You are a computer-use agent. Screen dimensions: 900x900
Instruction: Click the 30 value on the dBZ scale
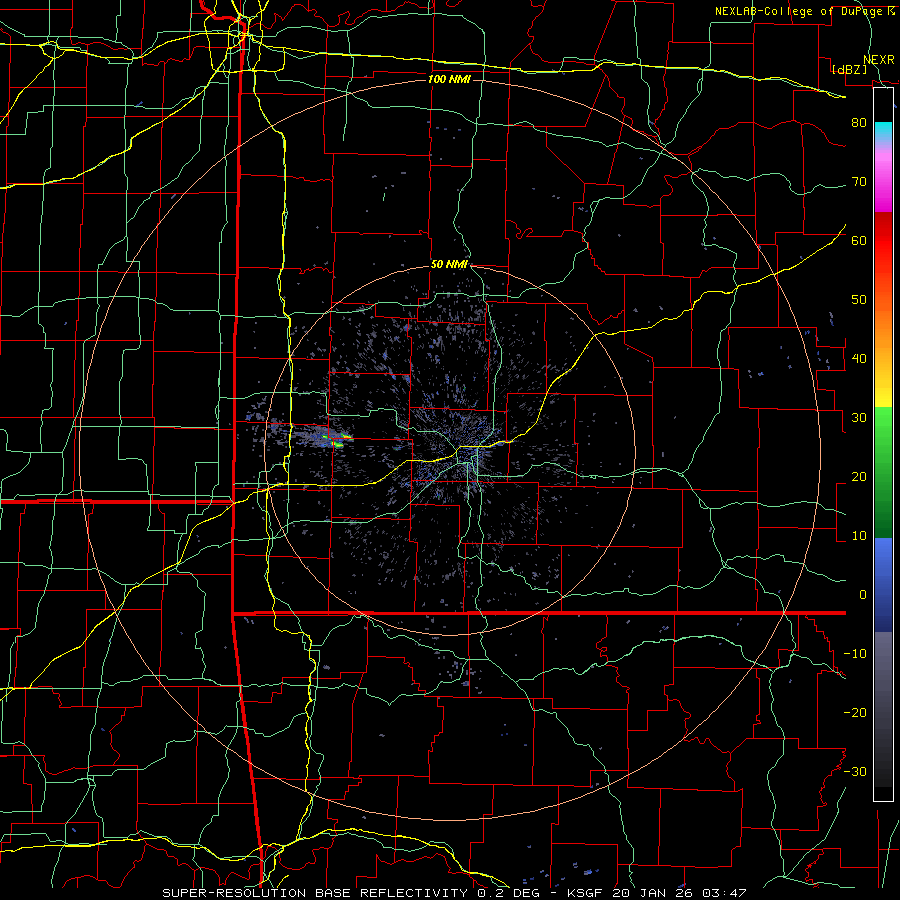click(x=859, y=418)
